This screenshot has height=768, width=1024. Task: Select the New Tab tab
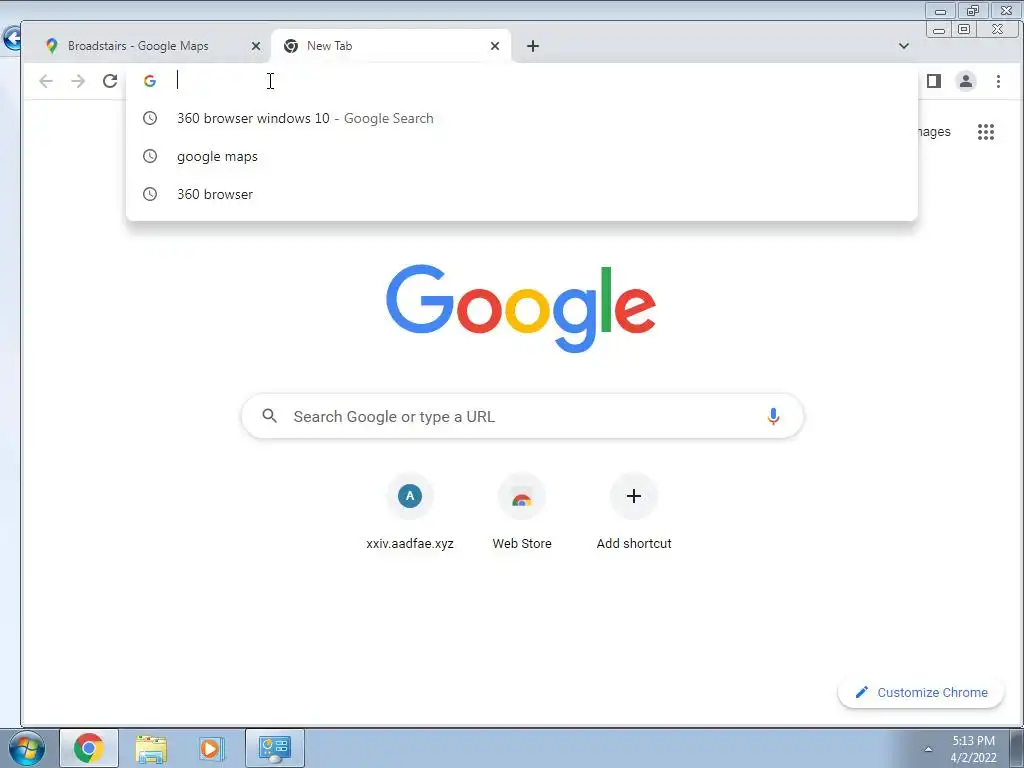coord(391,46)
